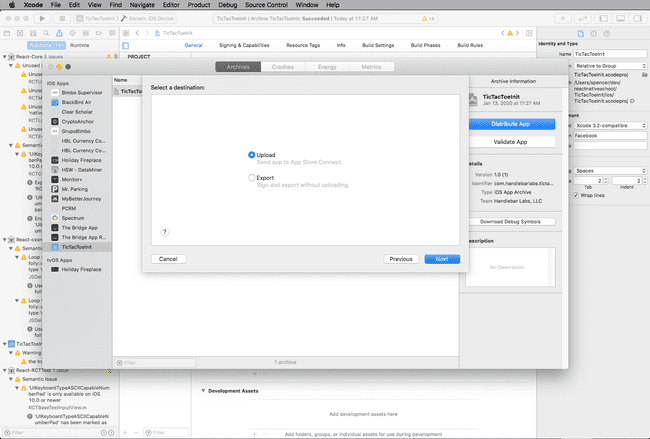Switch issue navigator to Runtime
The height and width of the screenshot is (439, 650).
tap(80, 45)
